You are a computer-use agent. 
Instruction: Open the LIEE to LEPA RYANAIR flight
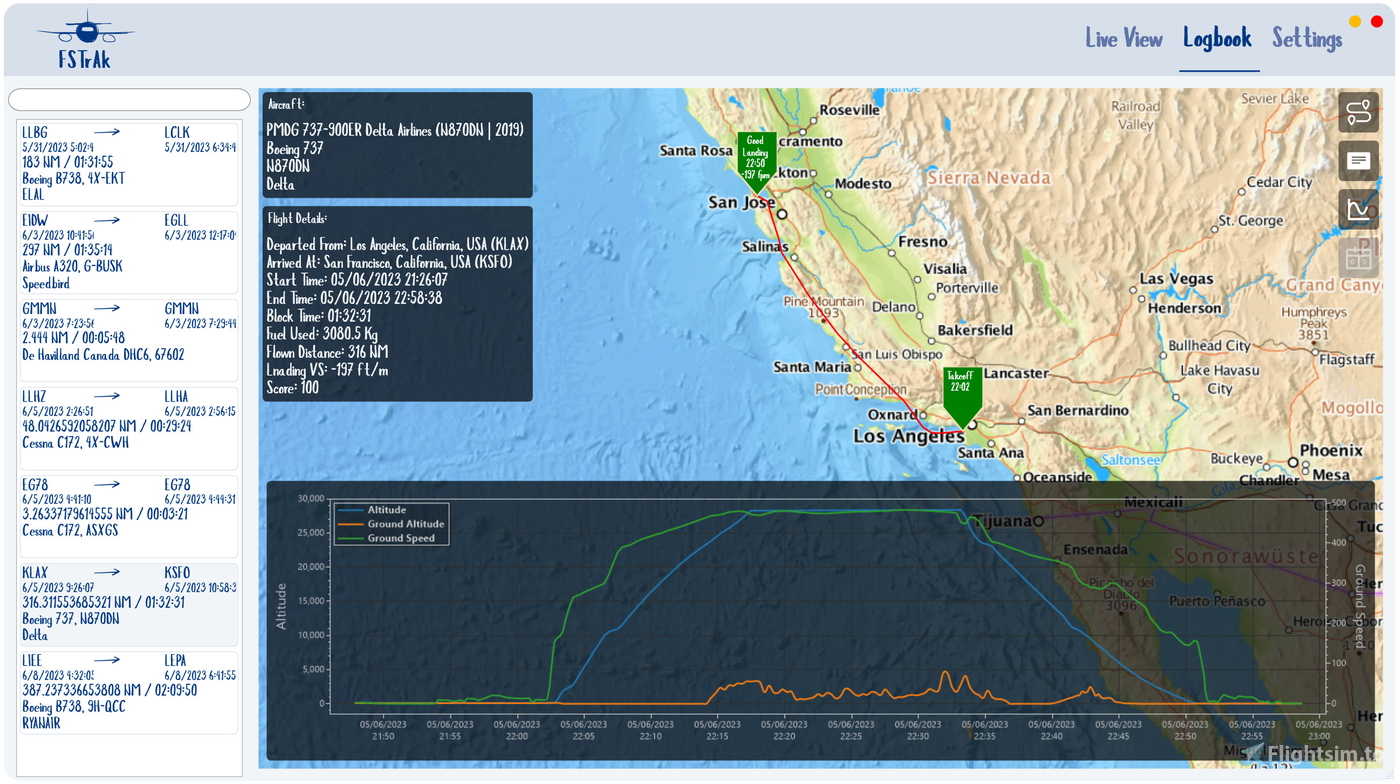click(x=128, y=690)
